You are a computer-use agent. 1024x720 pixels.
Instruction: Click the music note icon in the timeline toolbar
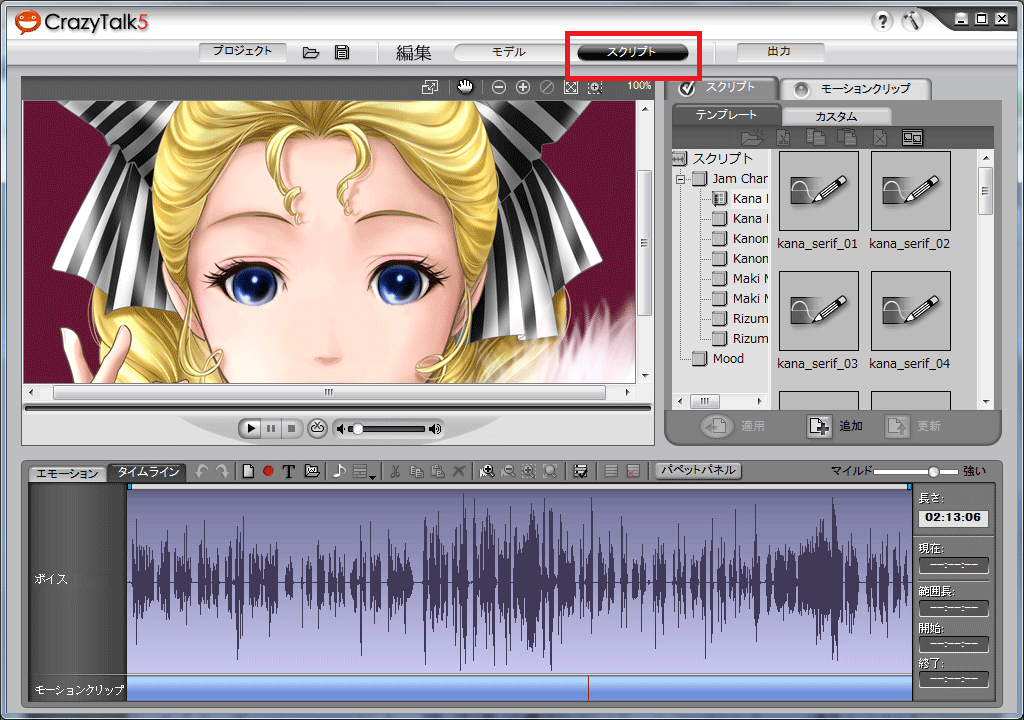tap(339, 470)
